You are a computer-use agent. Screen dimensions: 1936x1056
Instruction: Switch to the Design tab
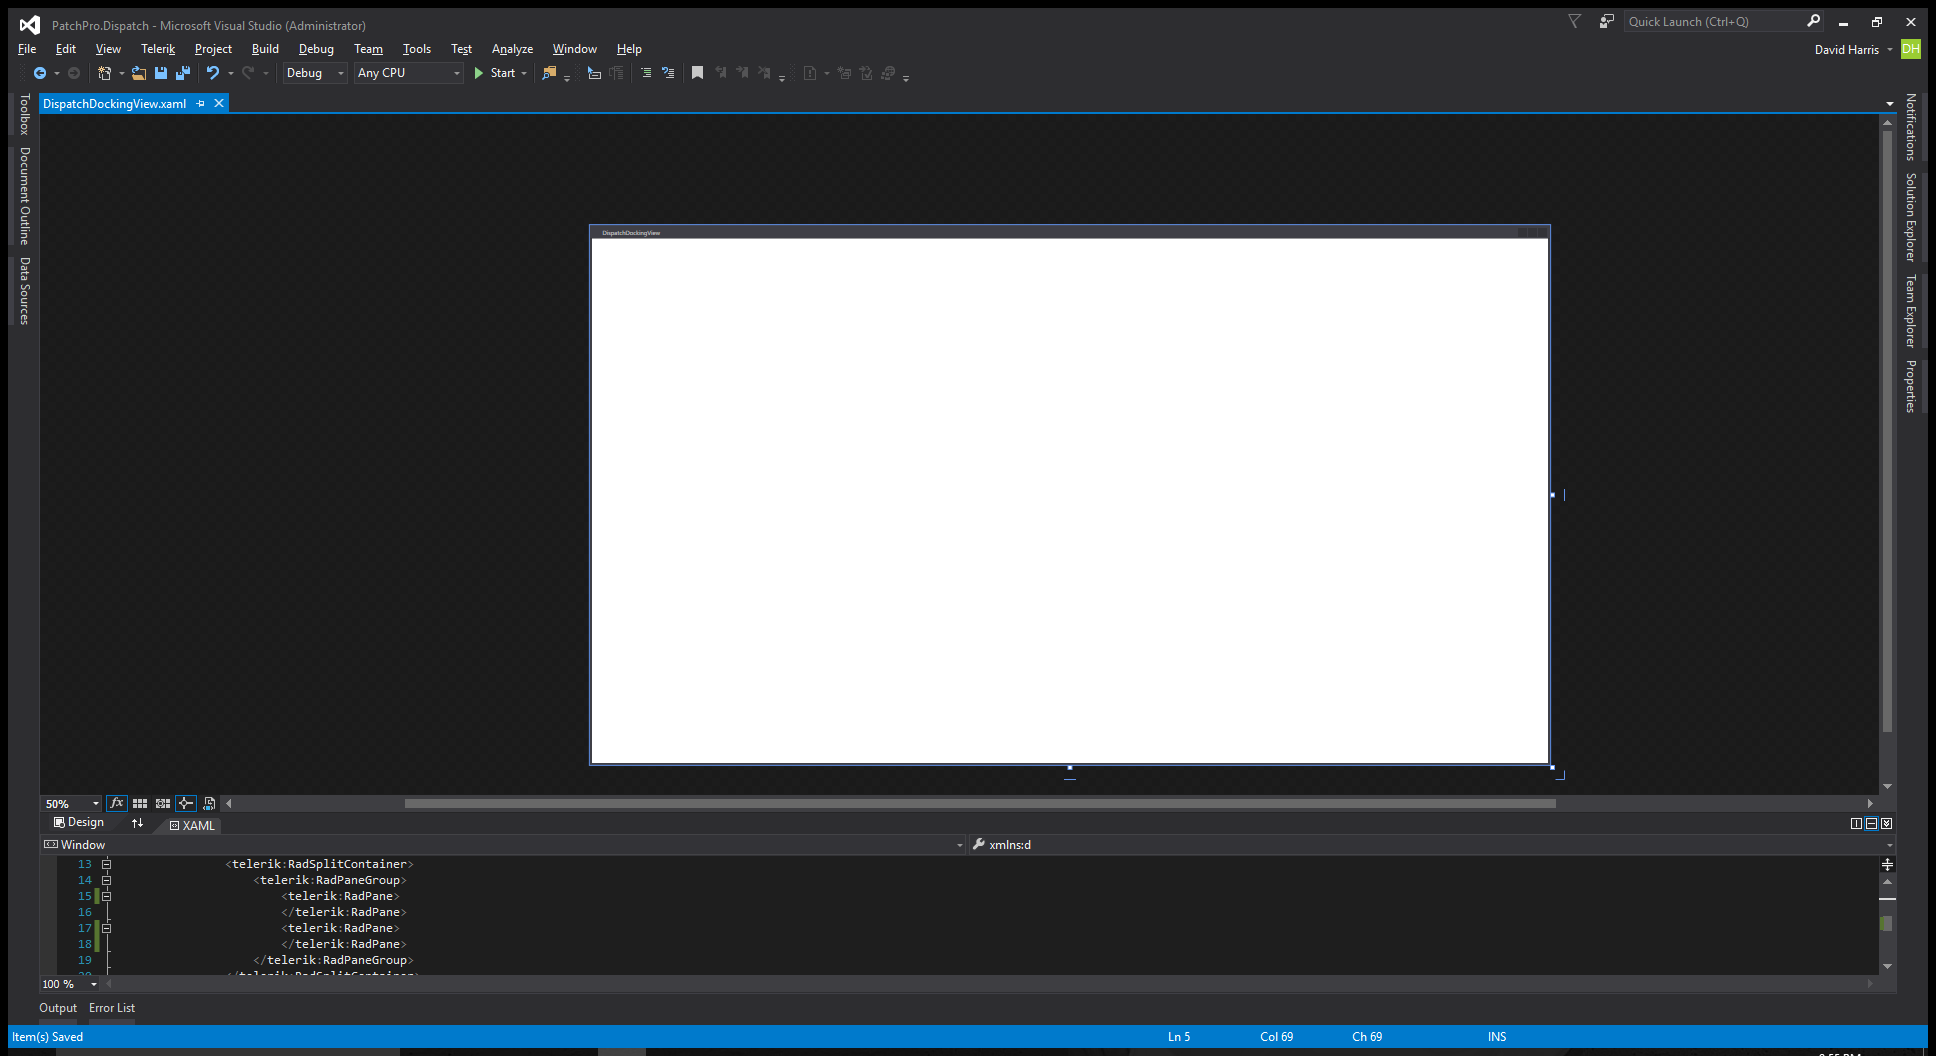[x=79, y=822]
